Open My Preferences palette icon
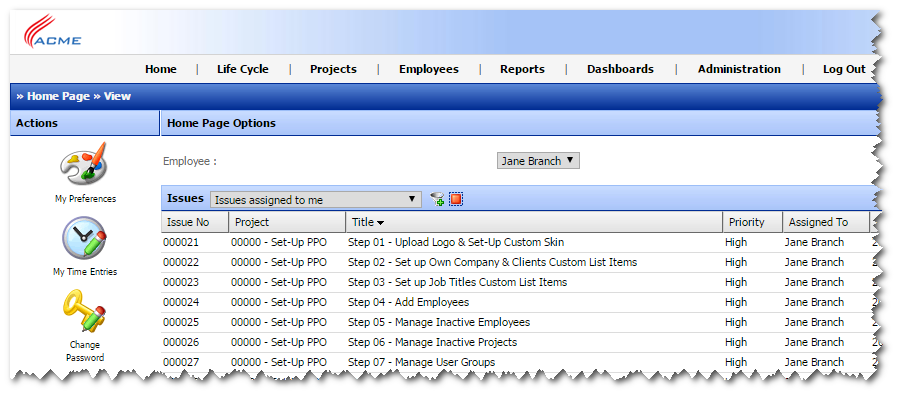Viewport: 900px width, 397px height. [84, 163]
